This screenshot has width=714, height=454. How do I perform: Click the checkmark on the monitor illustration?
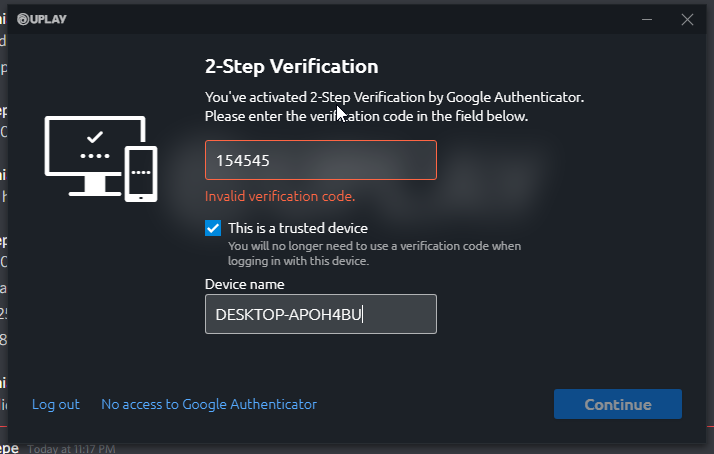95,135
